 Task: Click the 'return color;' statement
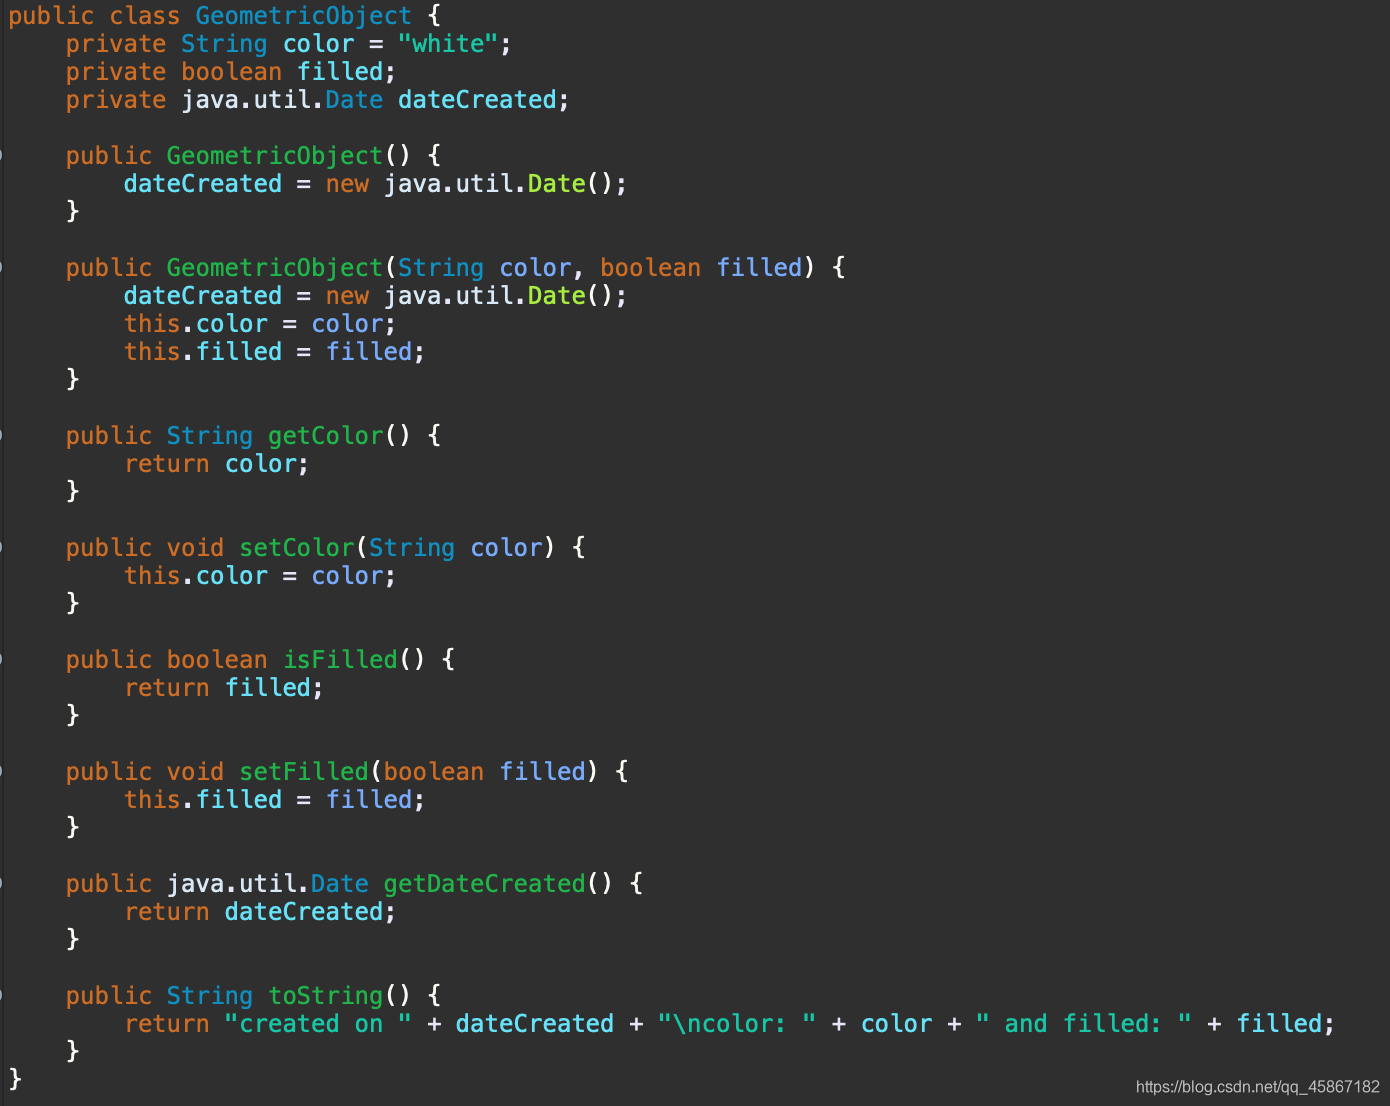point(217,464)
